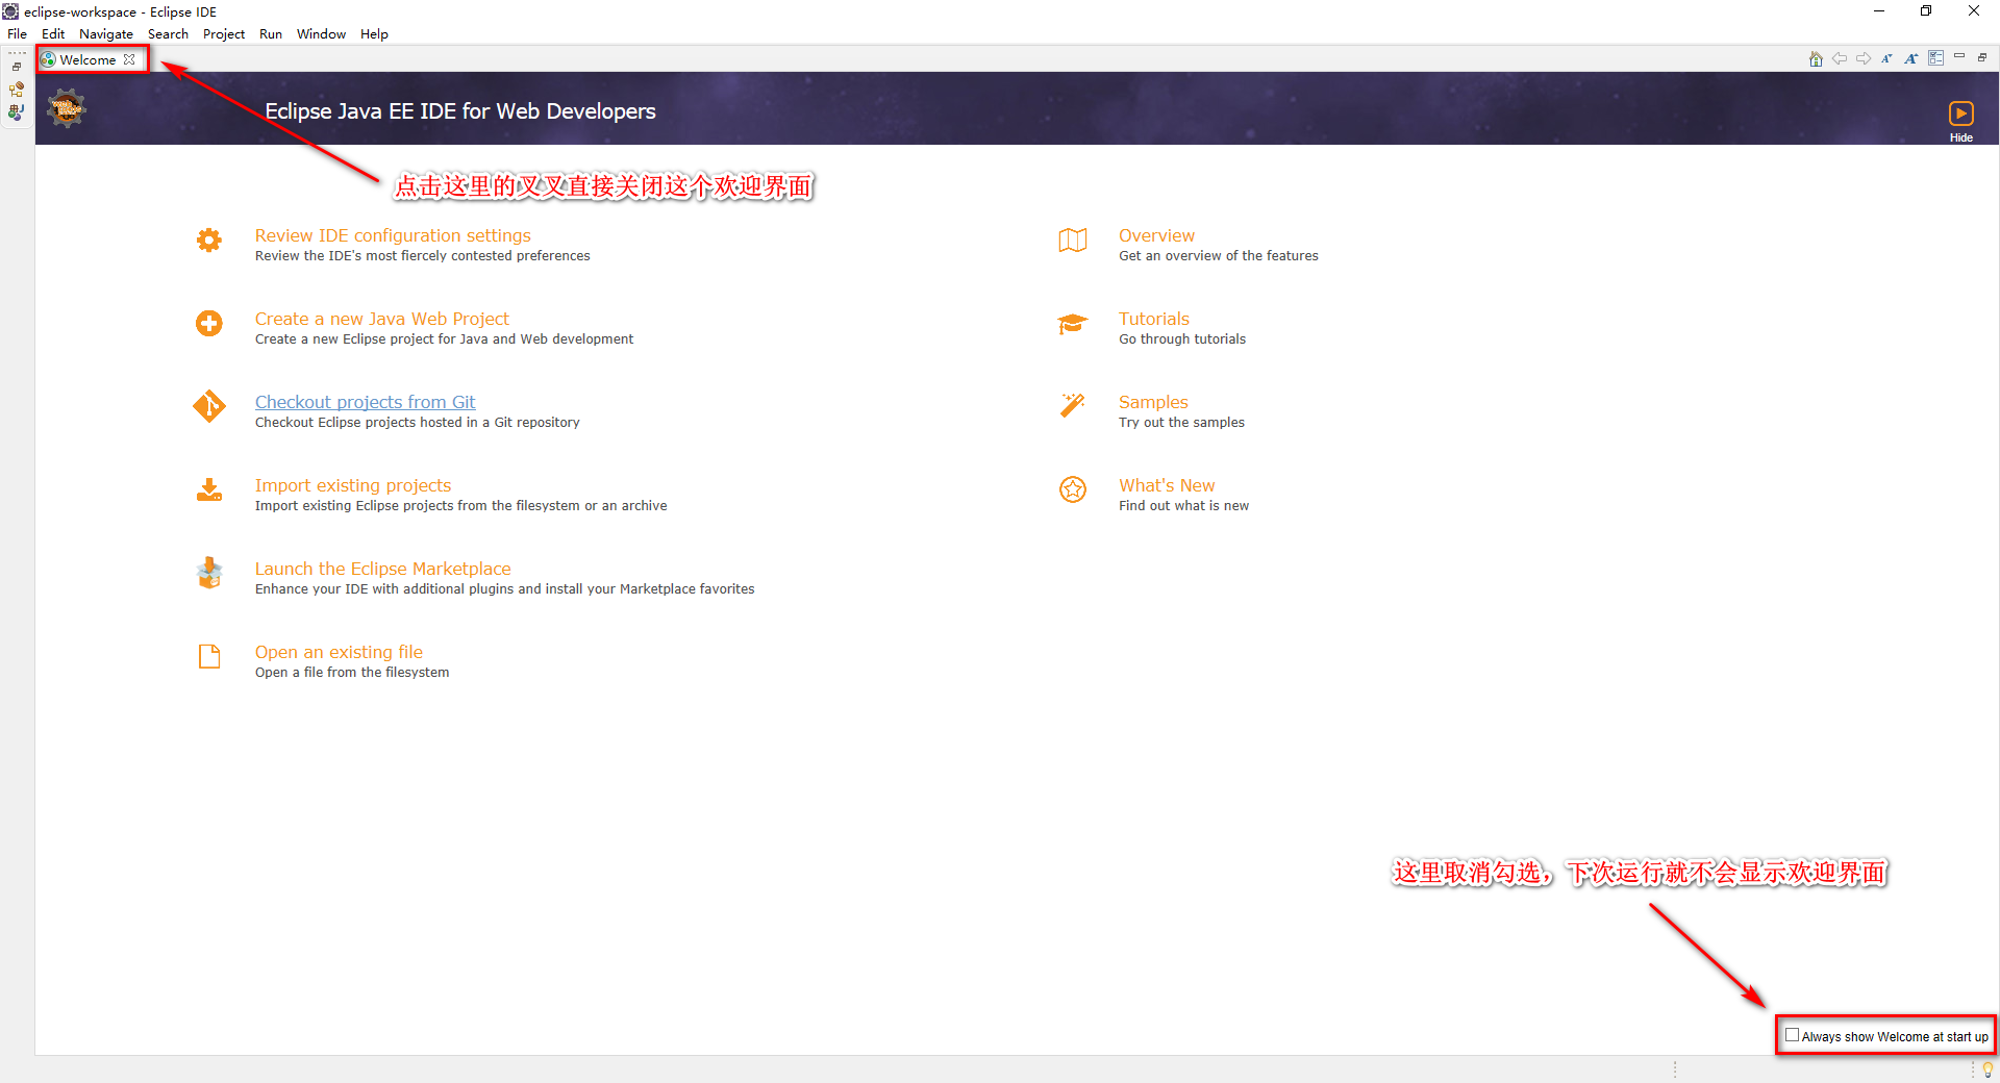This screenshot has width=2000, height=1083.
Task: Open the customize page toolbar icon
Action: coord(1936,59)
